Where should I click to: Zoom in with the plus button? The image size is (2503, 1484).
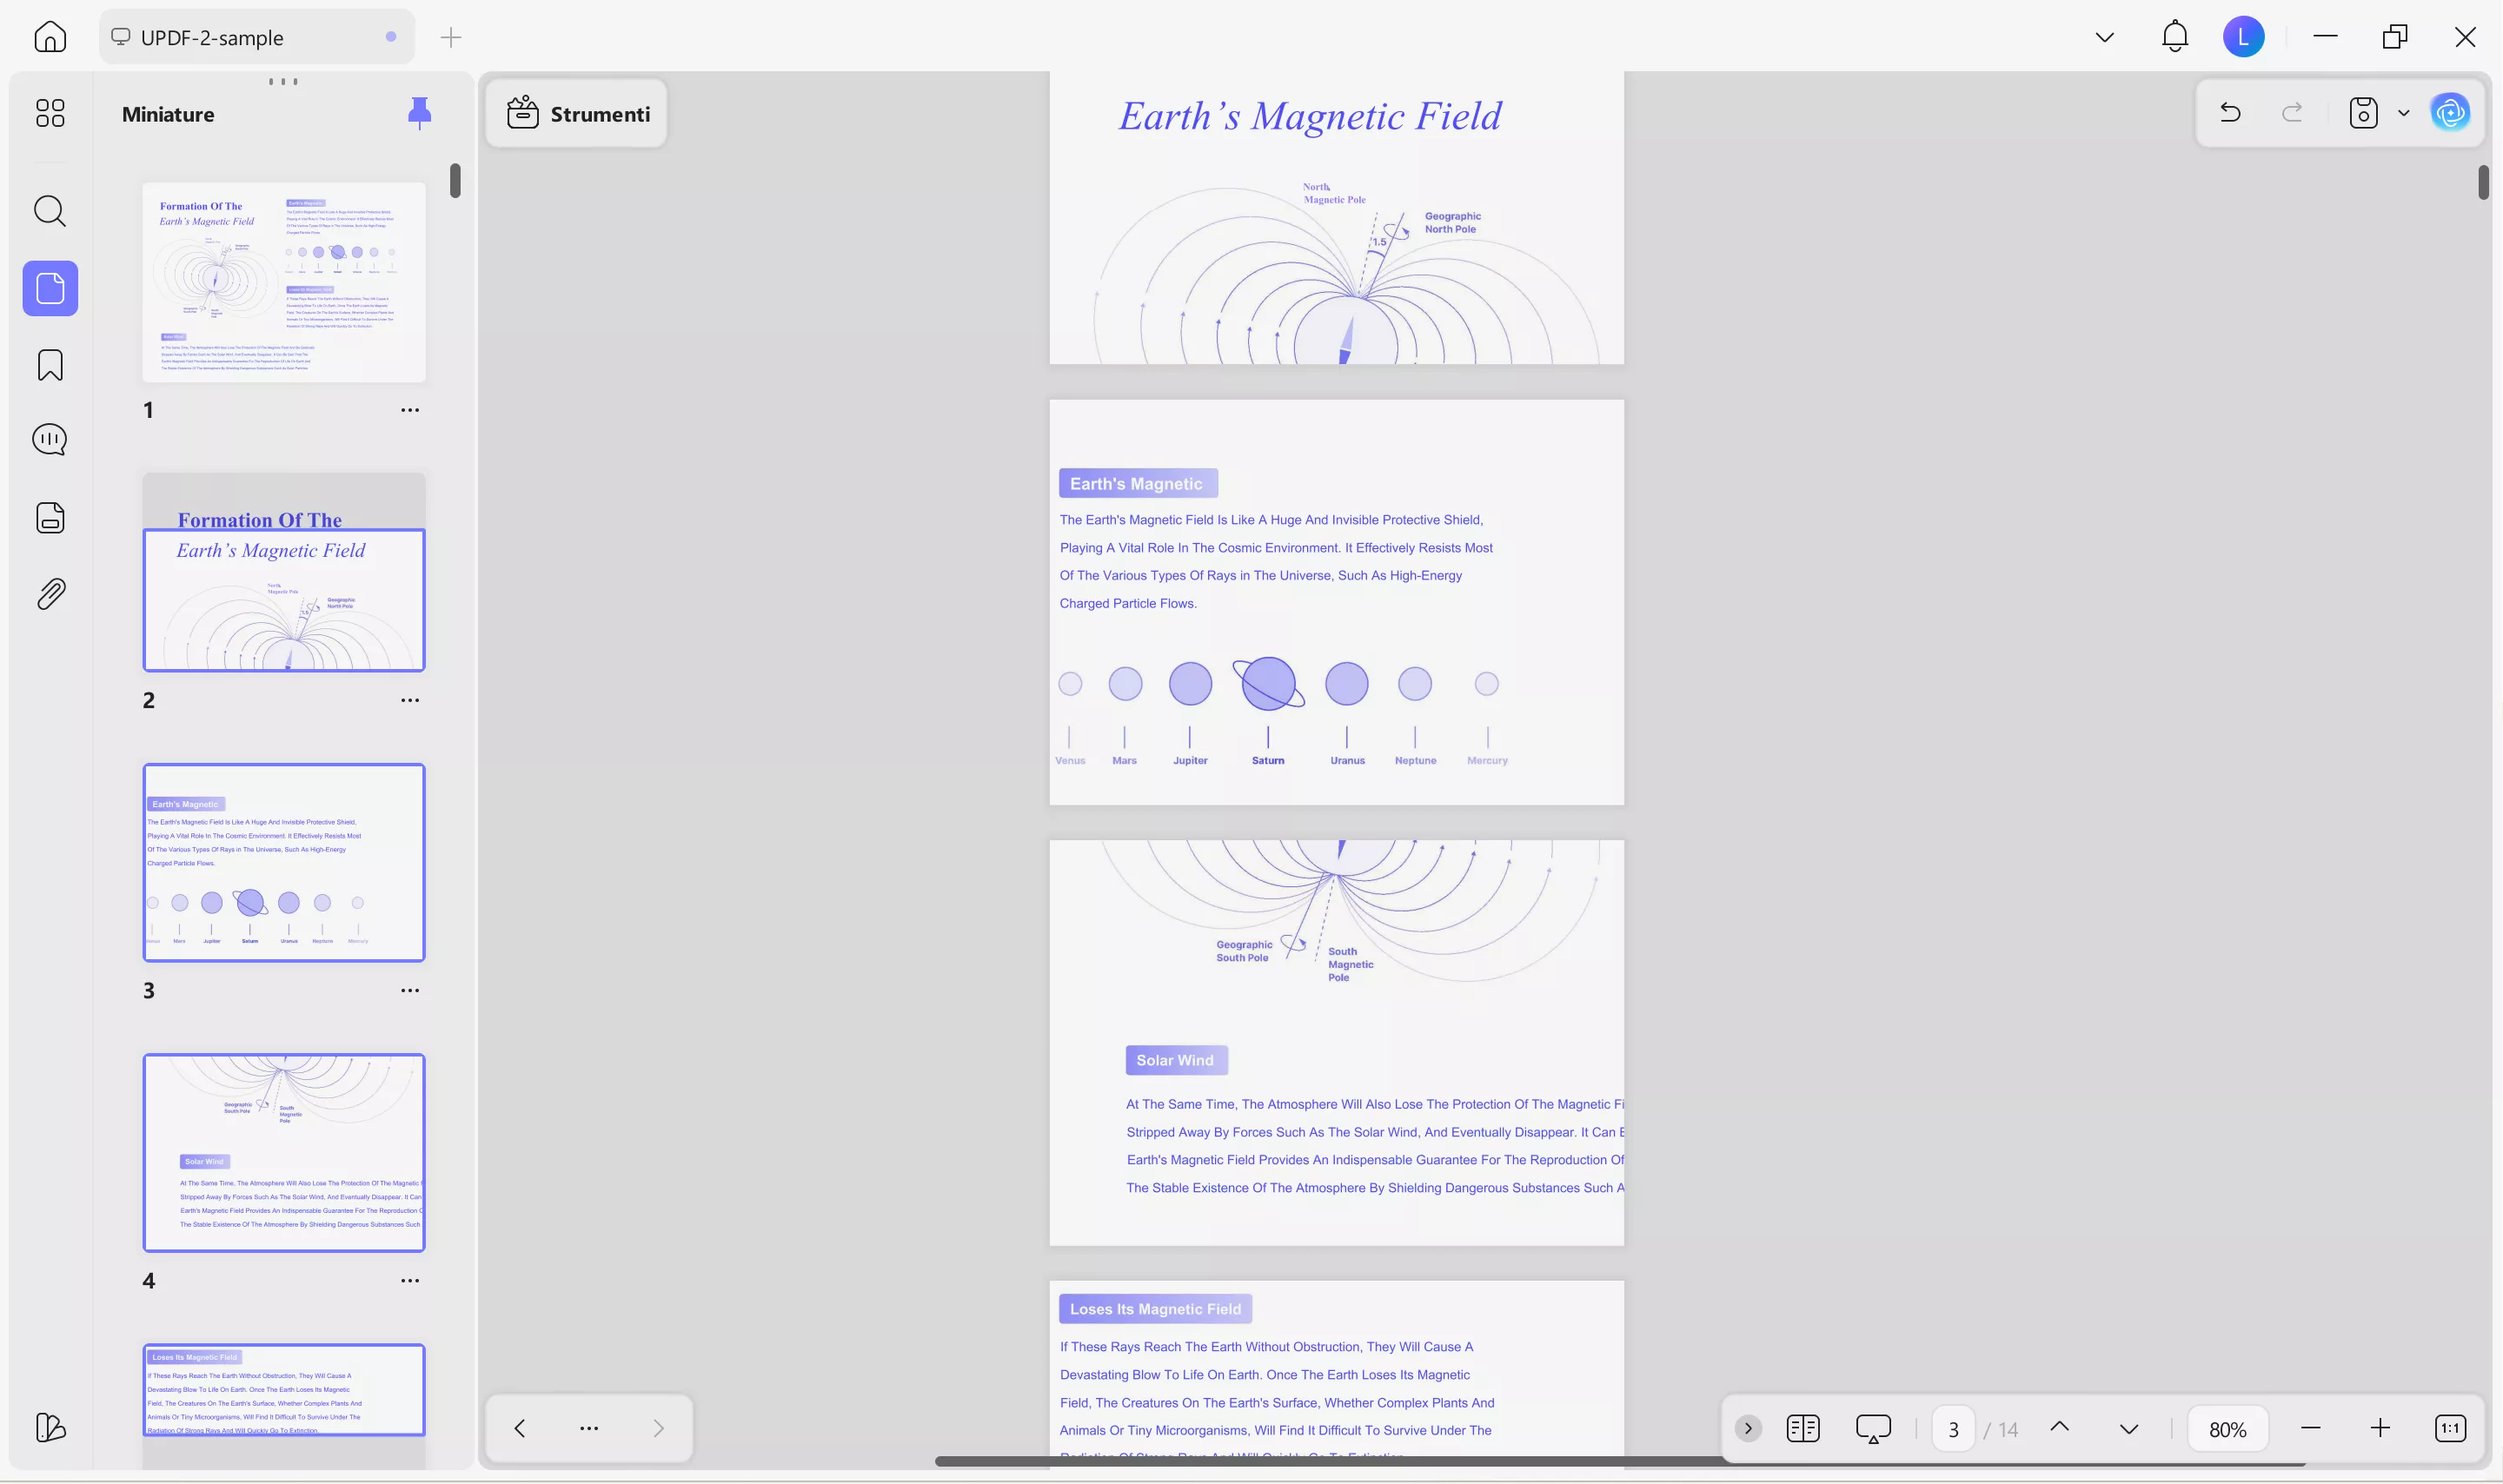[2379, 1428]
